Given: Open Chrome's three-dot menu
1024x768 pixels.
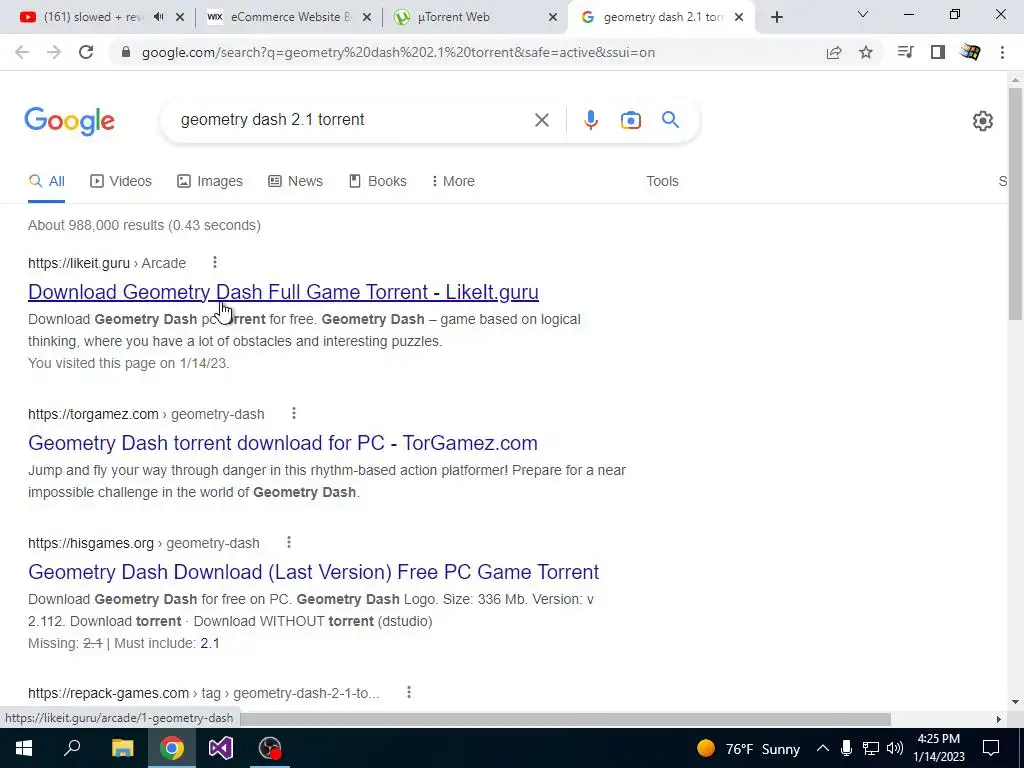Looking at the screenshot, I should coord(1002,52).
